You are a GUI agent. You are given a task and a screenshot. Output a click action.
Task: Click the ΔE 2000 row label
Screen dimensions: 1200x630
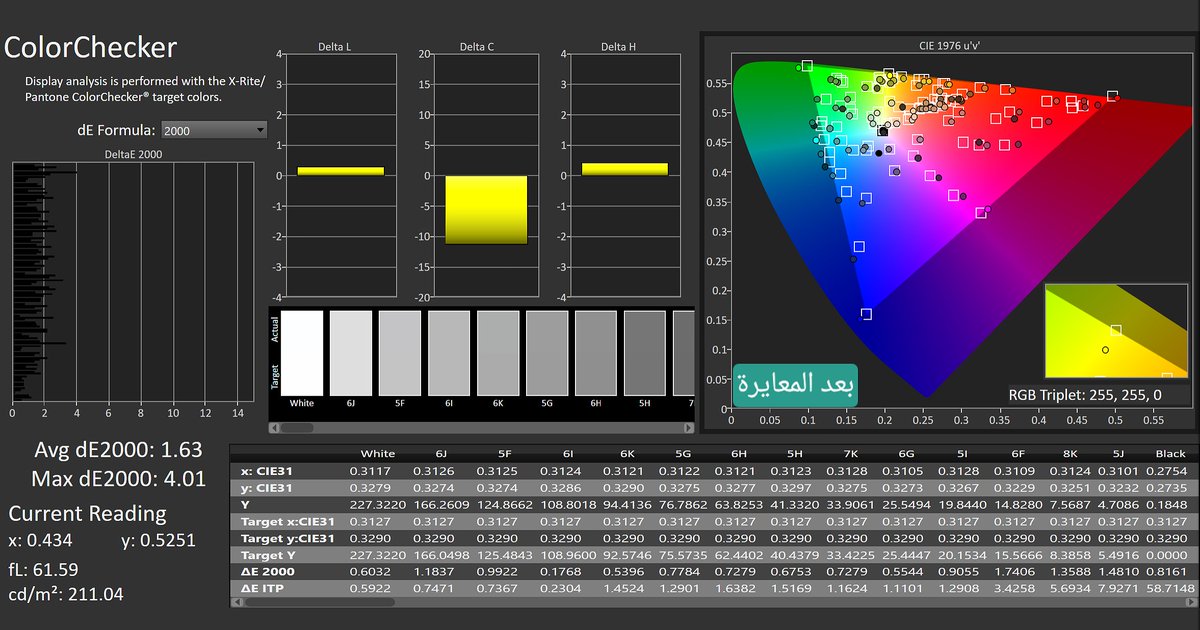click(x=268, y=571)
